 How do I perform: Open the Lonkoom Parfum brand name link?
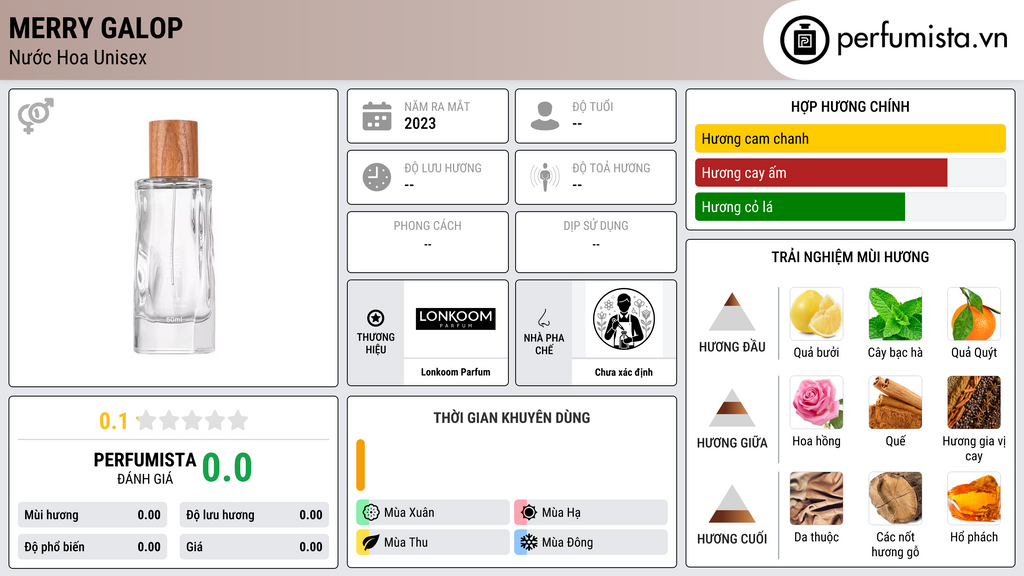coord(455,372)
